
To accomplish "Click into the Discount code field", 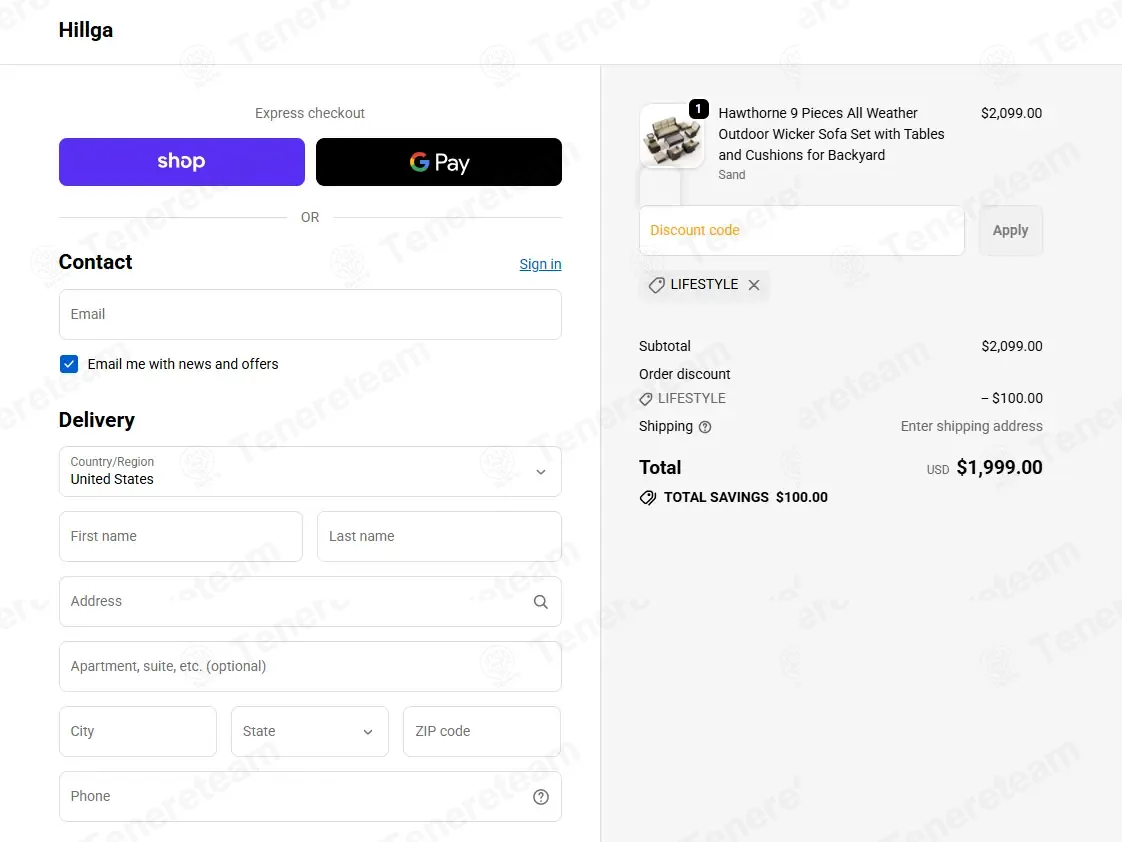I will point(801,230).
